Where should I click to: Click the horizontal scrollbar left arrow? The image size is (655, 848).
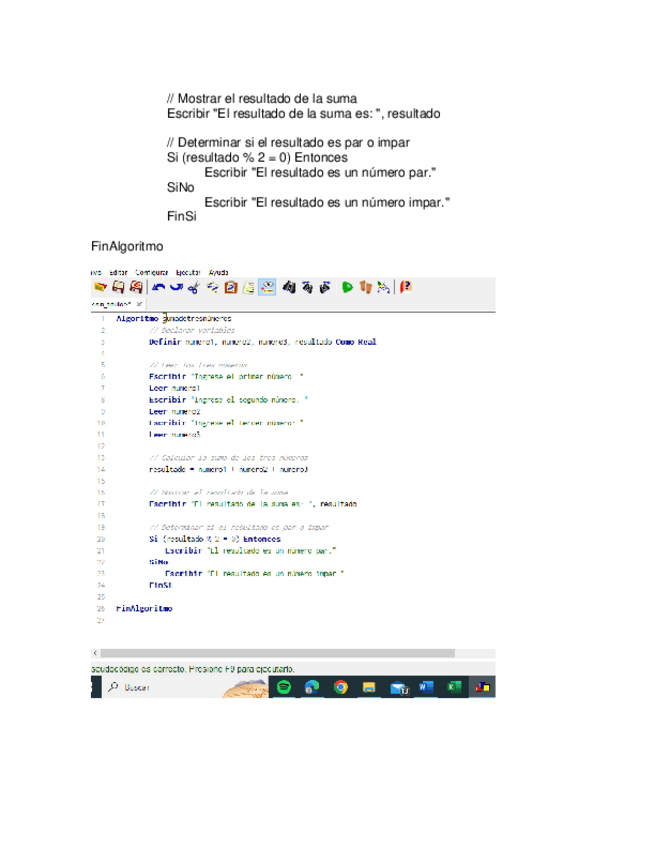tap(95, 653)
